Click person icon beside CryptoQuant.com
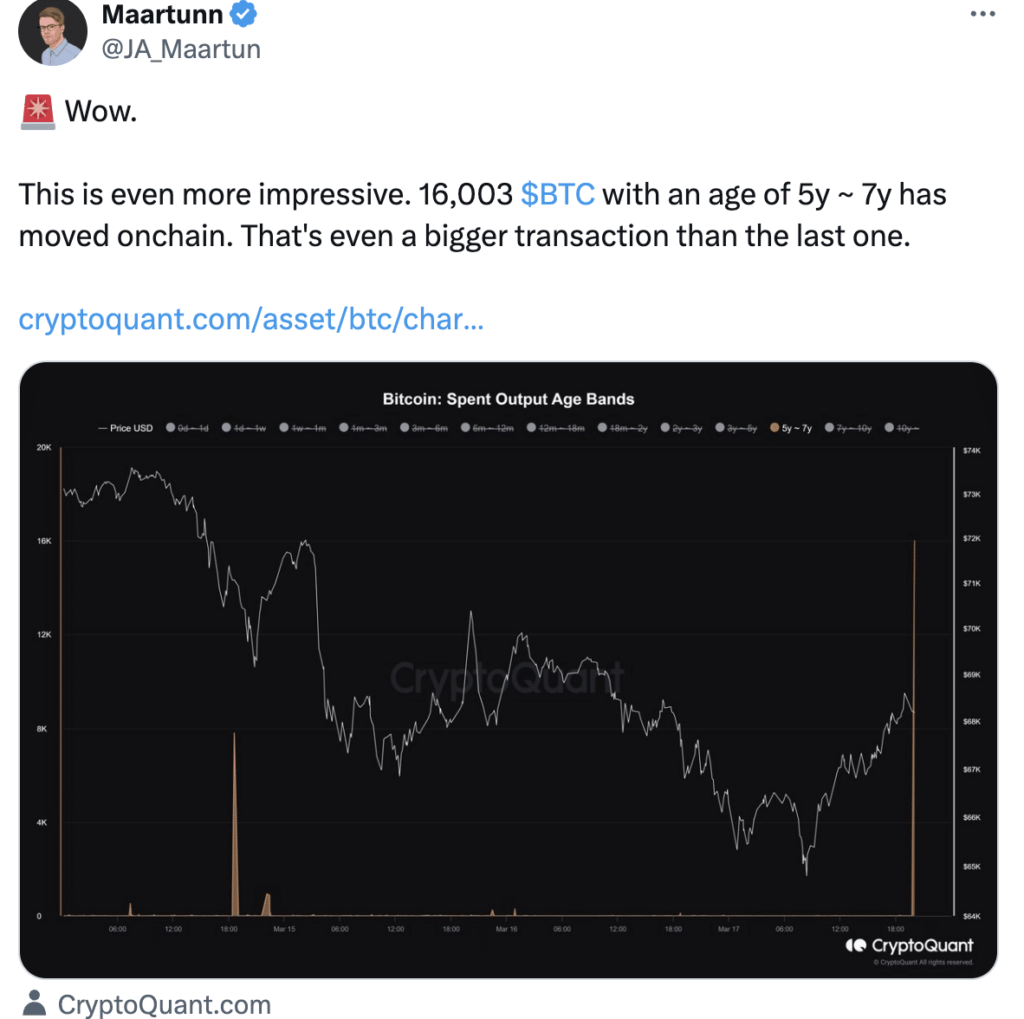The height and width of the screenshot is (1019, 1024). click(35, 1002)
